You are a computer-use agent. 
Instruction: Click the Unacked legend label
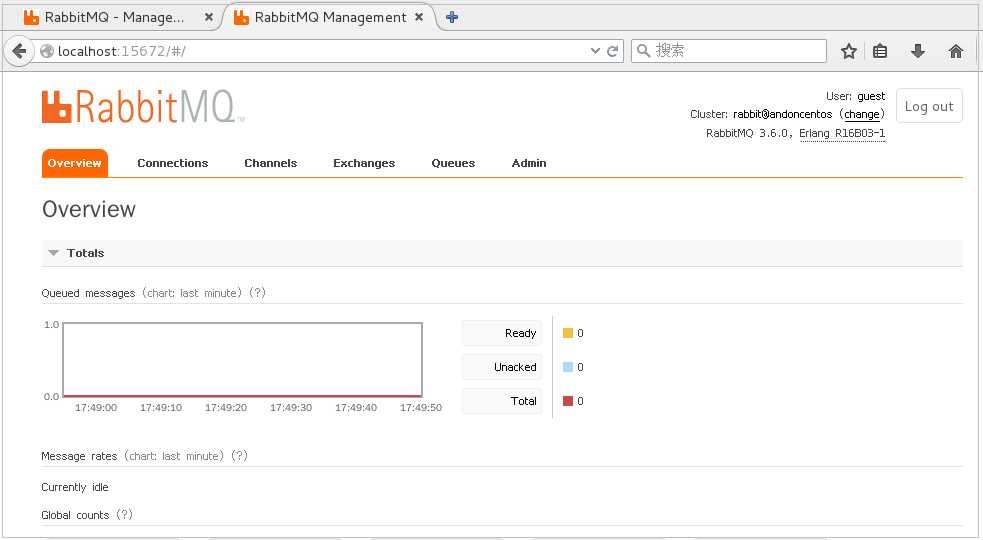coord(502,367)
